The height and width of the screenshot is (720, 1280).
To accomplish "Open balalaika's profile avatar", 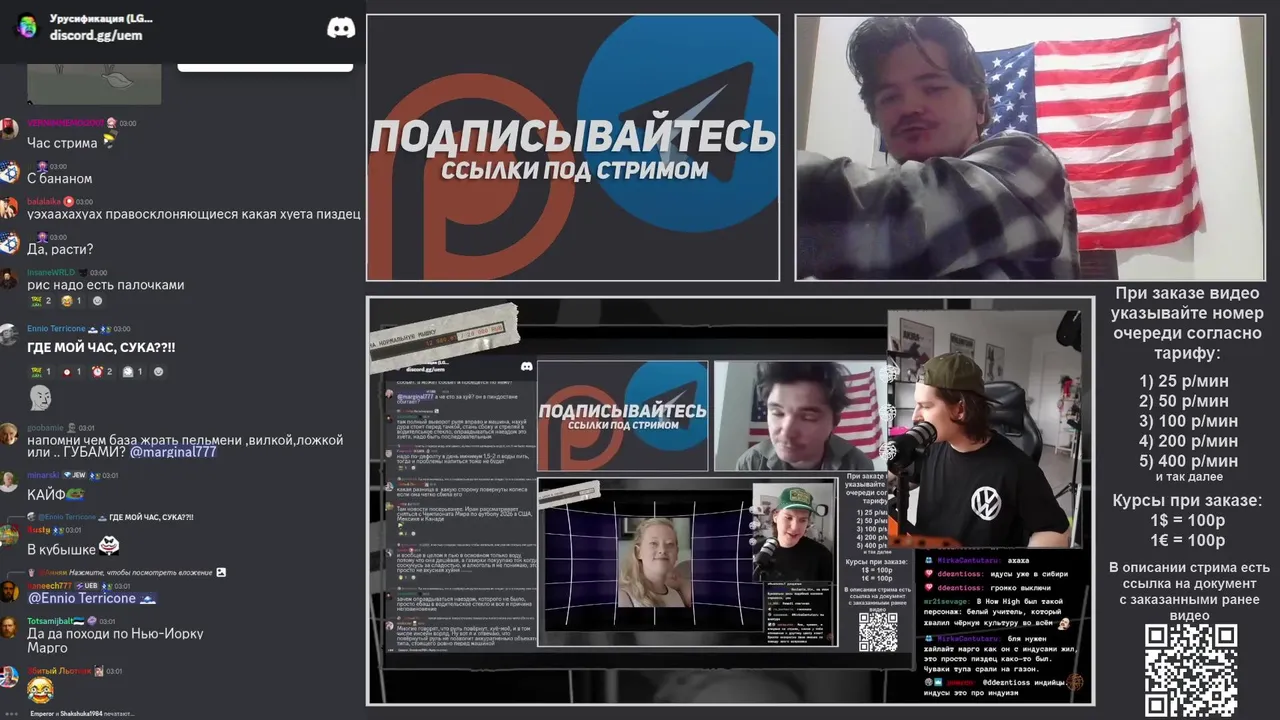I will pyautogui.click(x=9, y=208).
